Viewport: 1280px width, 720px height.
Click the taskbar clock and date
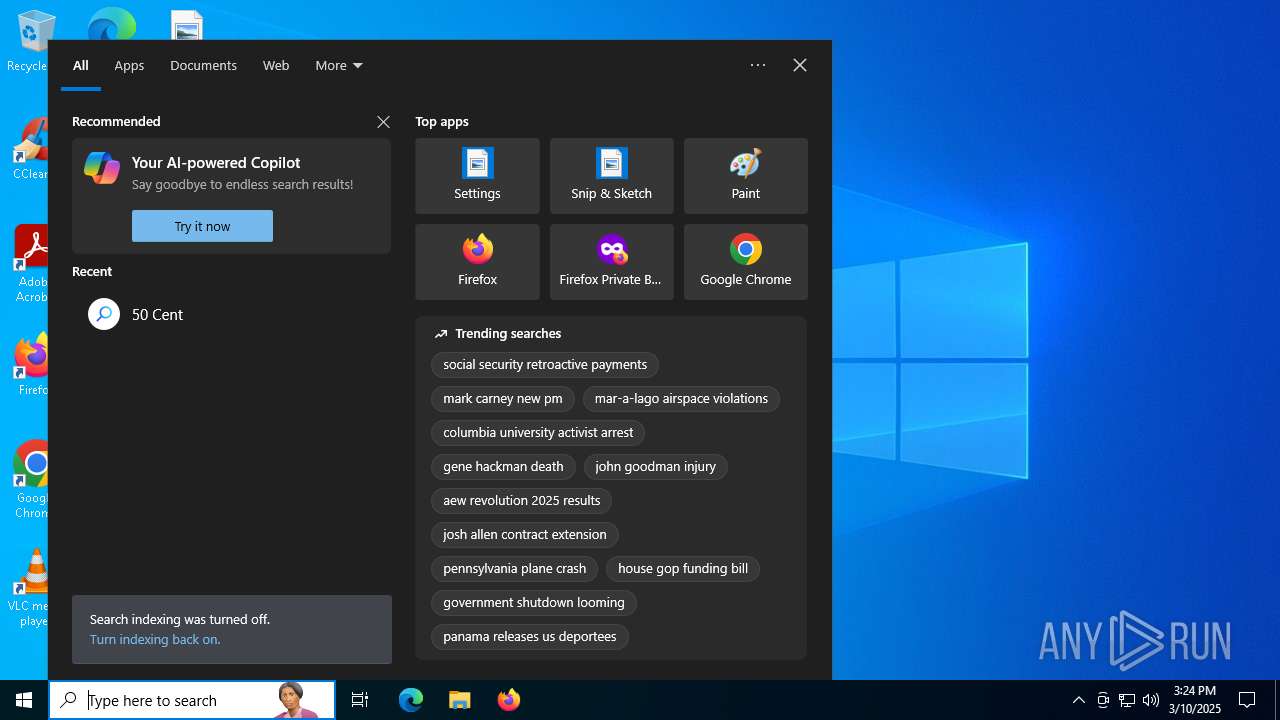tap(1196, 700)
